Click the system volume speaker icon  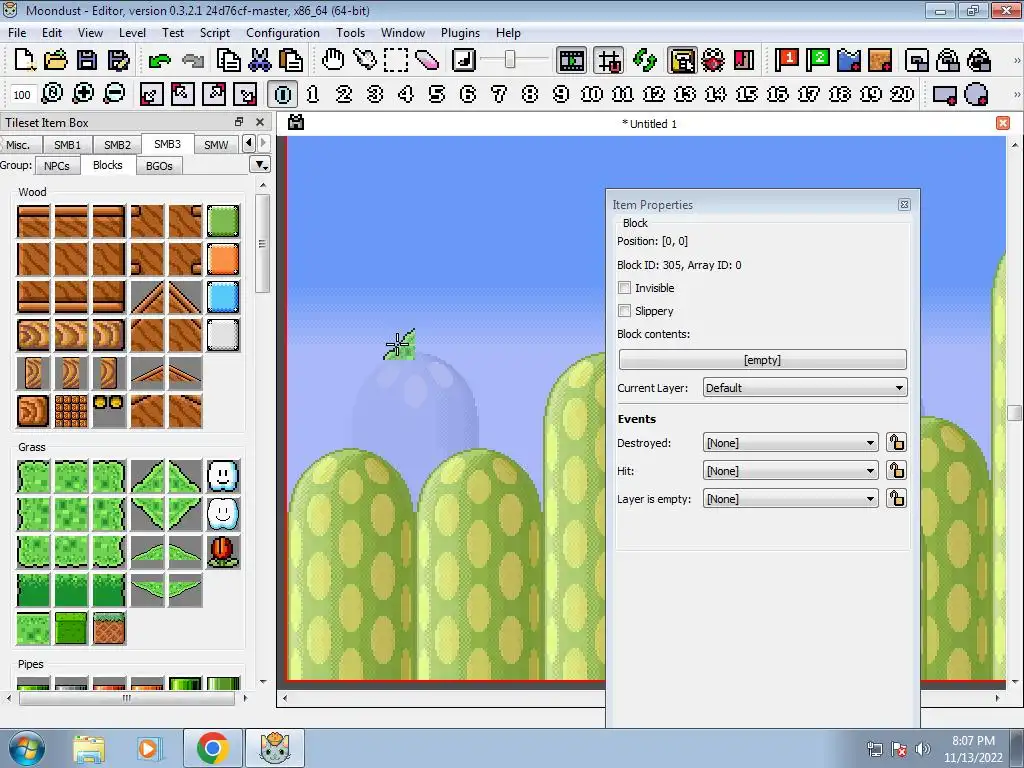[x=922, y=749]
